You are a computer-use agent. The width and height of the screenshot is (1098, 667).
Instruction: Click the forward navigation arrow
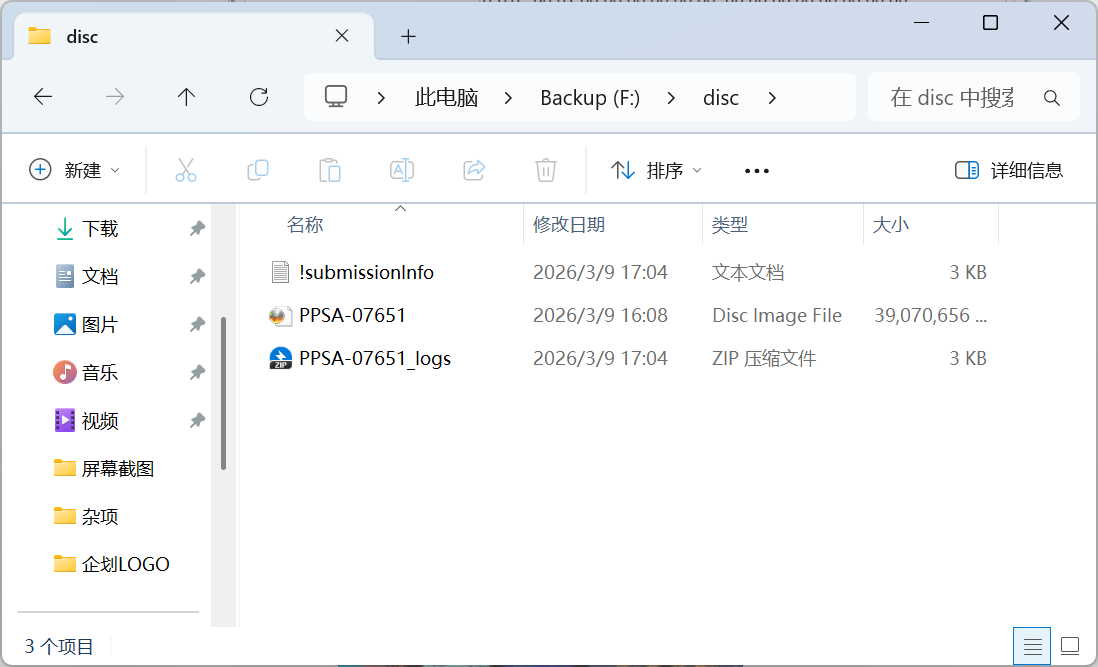[x=115, y=97]
